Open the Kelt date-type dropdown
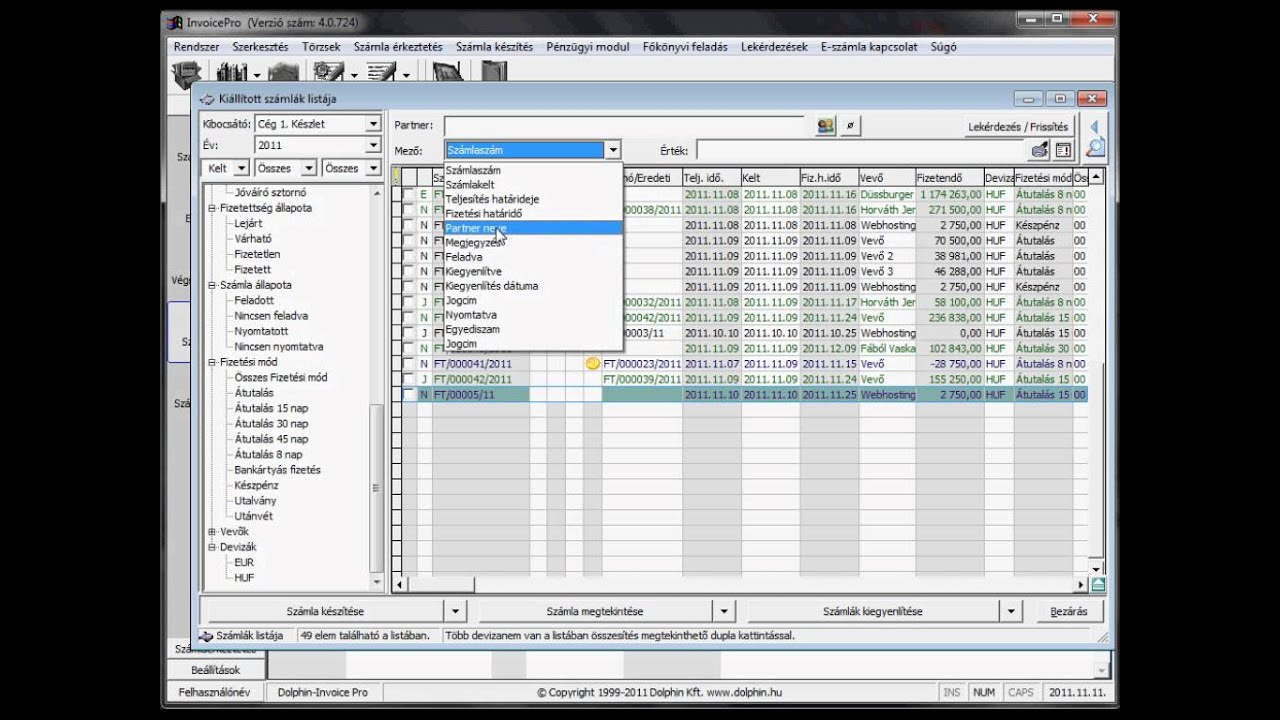 (243, 168)
